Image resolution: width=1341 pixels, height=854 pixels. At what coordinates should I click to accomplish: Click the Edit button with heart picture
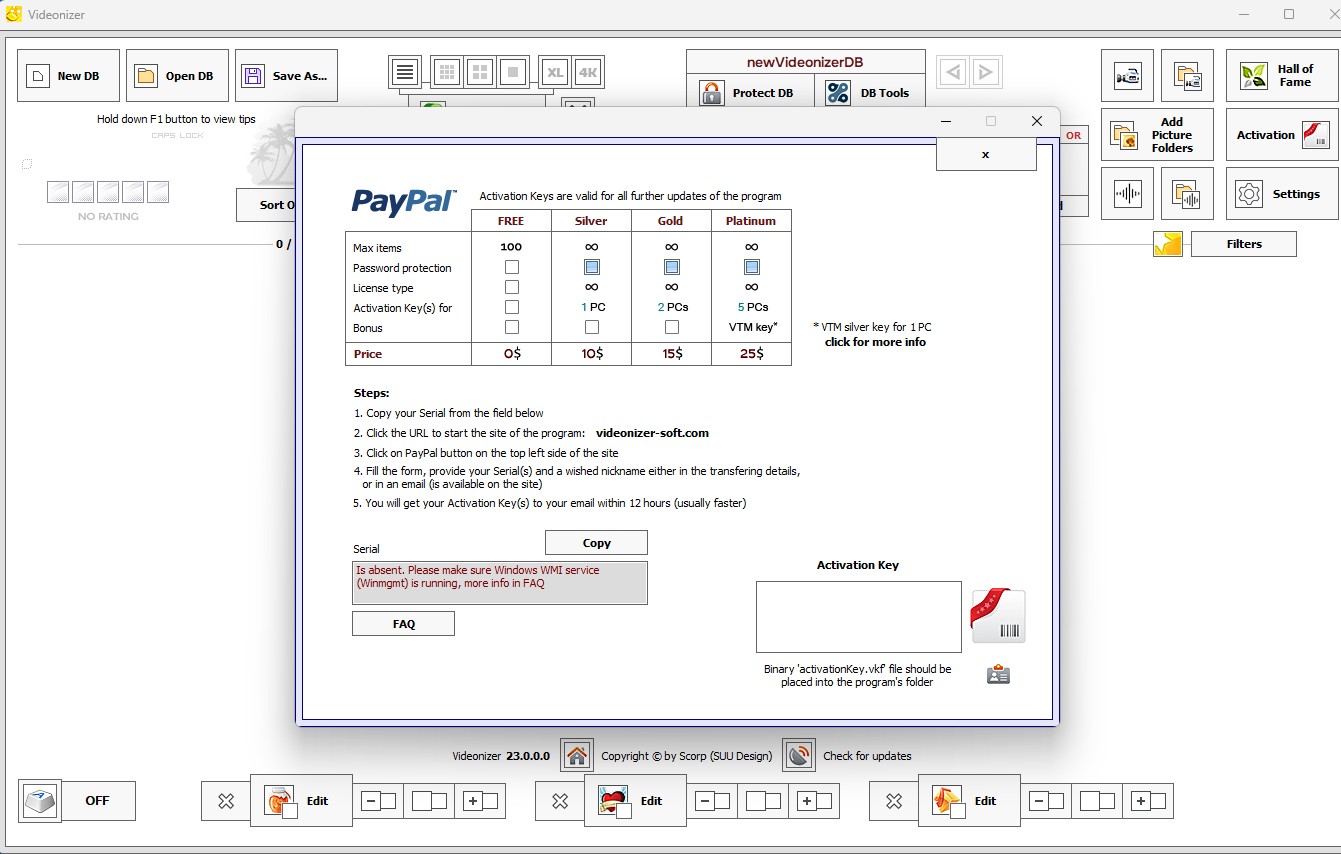[635, 800]
